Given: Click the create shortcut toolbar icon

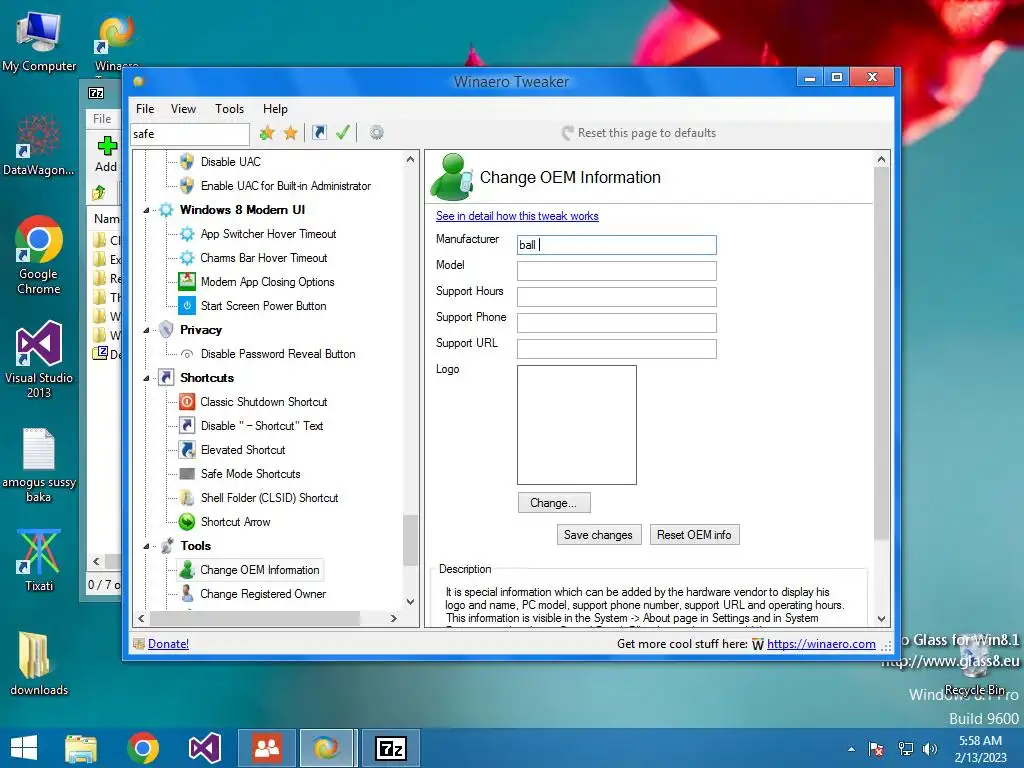Looking at the screenshot, I should [319, 133].
